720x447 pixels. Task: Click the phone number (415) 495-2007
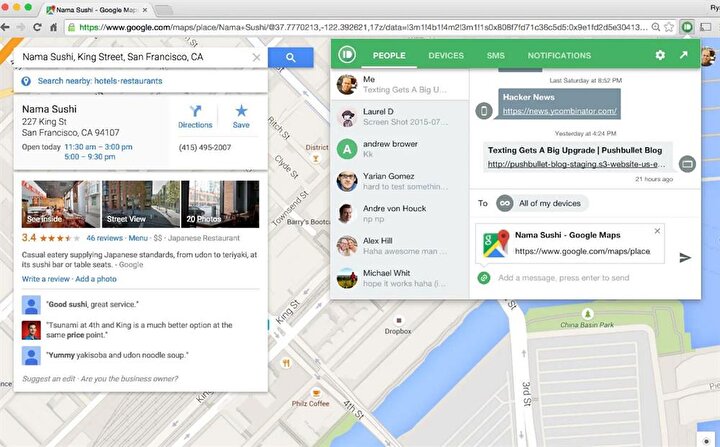[205, 147]
